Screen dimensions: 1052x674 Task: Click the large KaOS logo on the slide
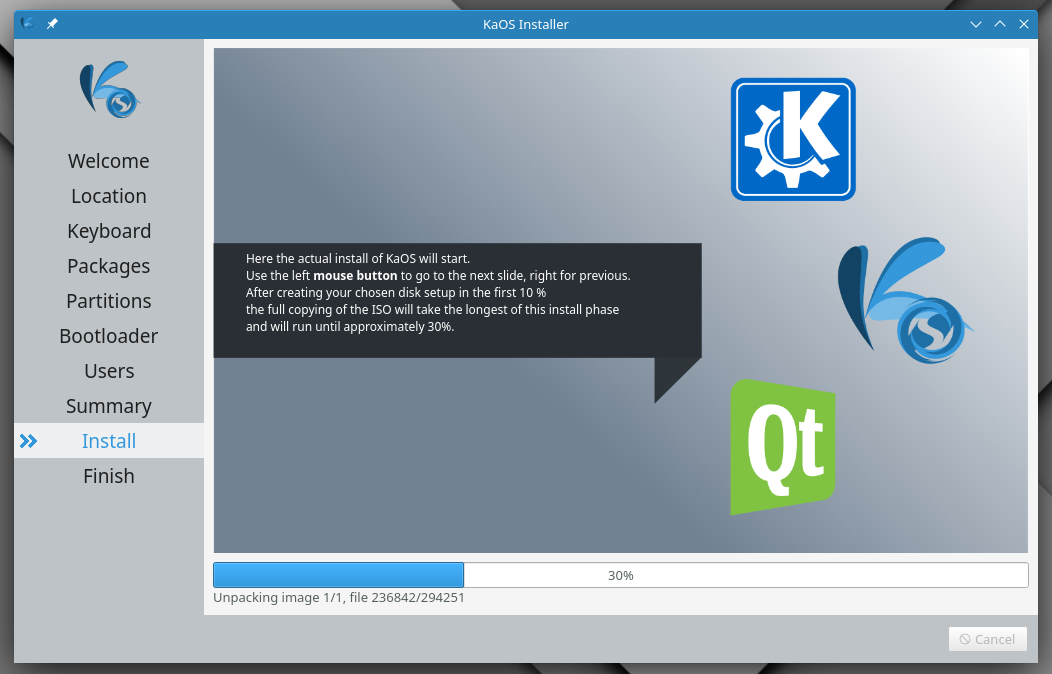(905, 300)
